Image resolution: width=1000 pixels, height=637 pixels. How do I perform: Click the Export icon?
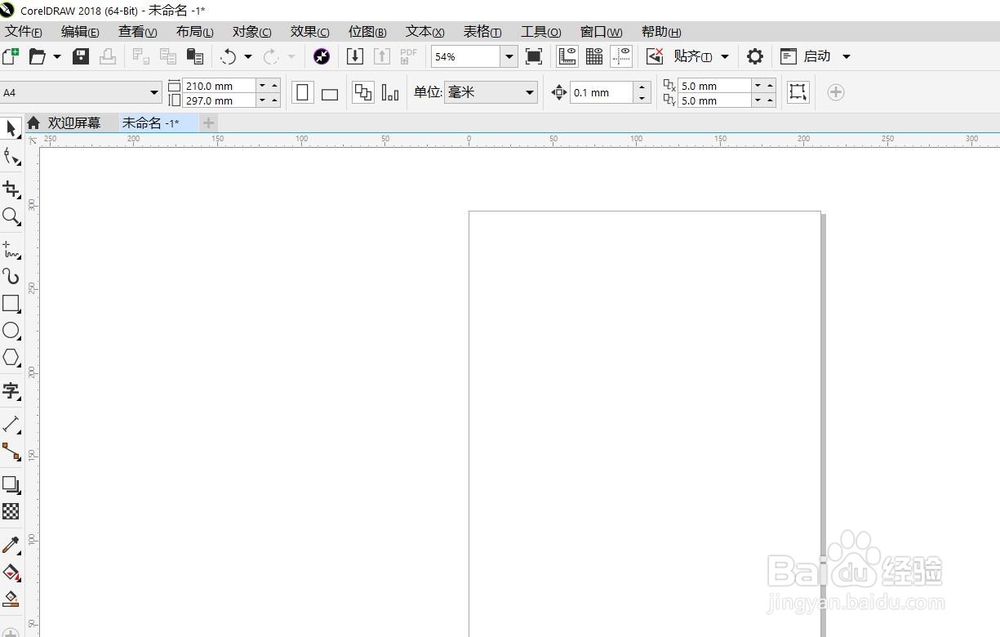pos(381,56)
